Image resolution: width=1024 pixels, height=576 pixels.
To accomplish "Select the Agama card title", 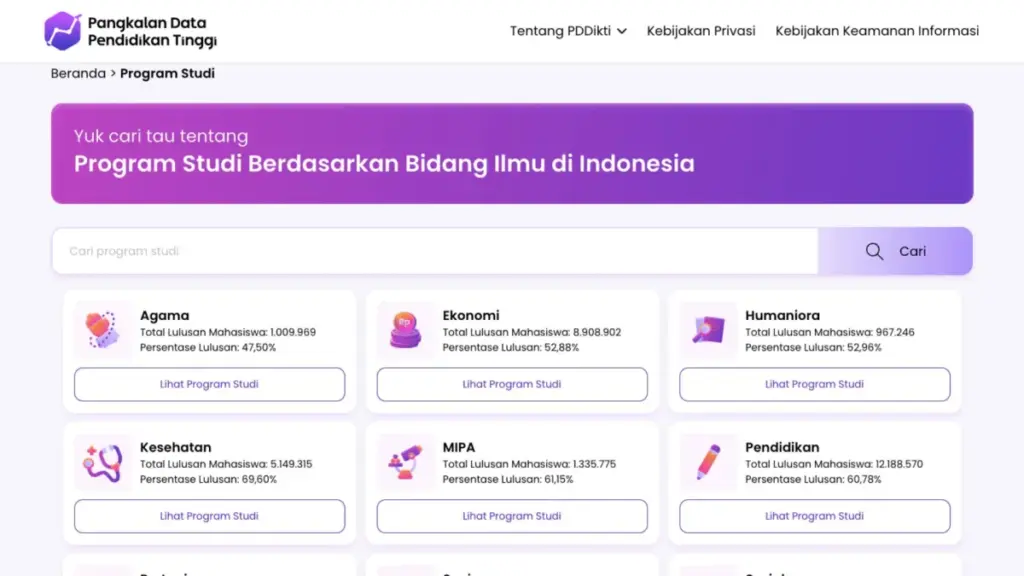I will pos(165,315).
